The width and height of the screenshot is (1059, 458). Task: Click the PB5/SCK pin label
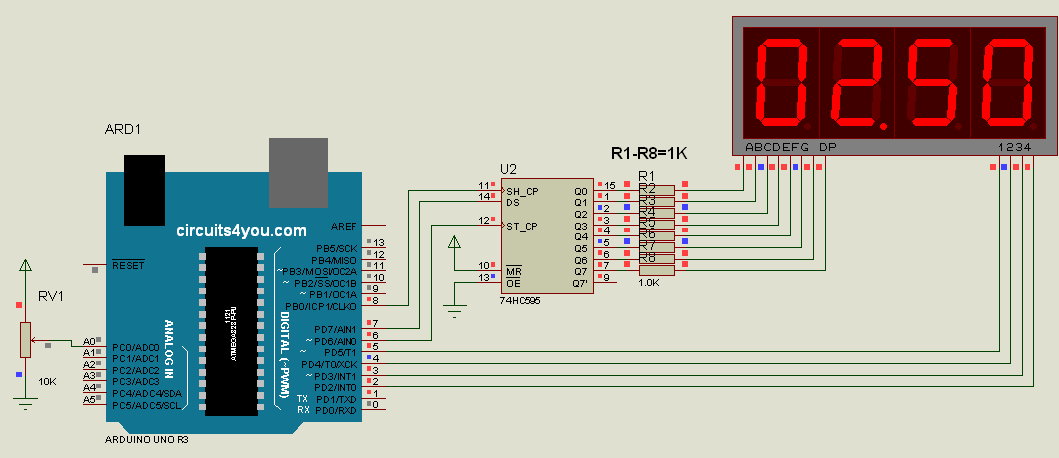tap(338, 249)
